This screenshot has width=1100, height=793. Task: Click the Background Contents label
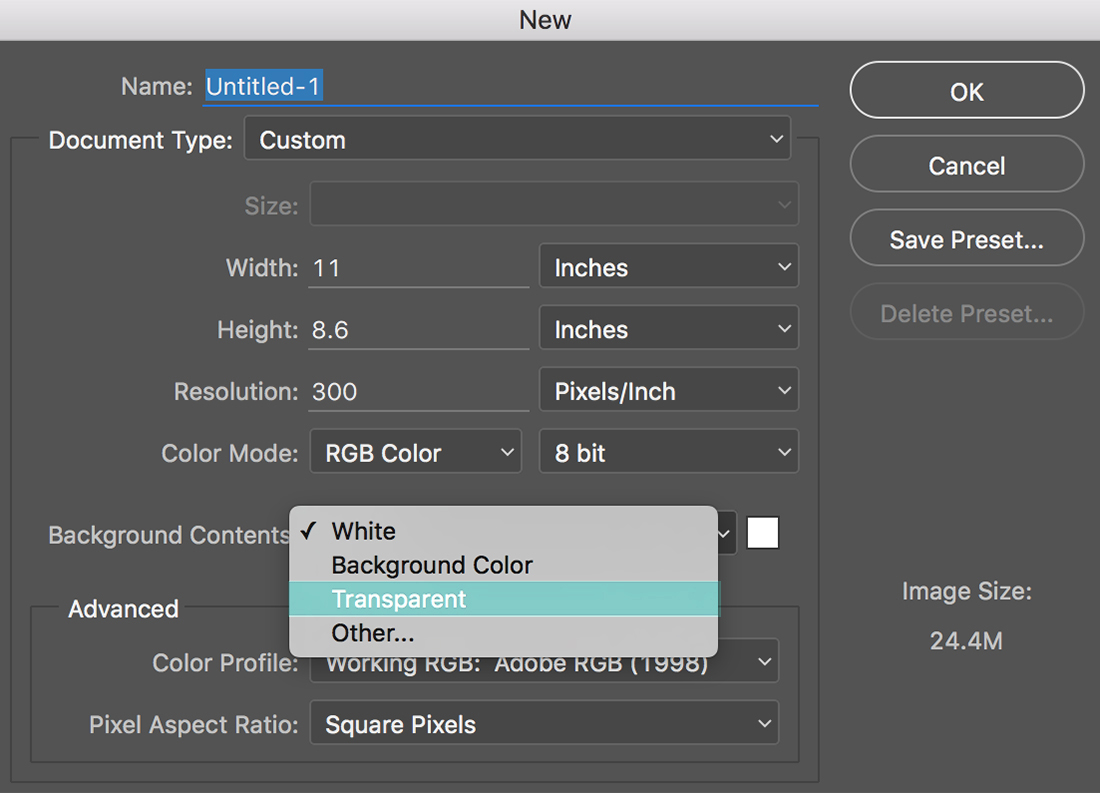click(x=168, y=535)
